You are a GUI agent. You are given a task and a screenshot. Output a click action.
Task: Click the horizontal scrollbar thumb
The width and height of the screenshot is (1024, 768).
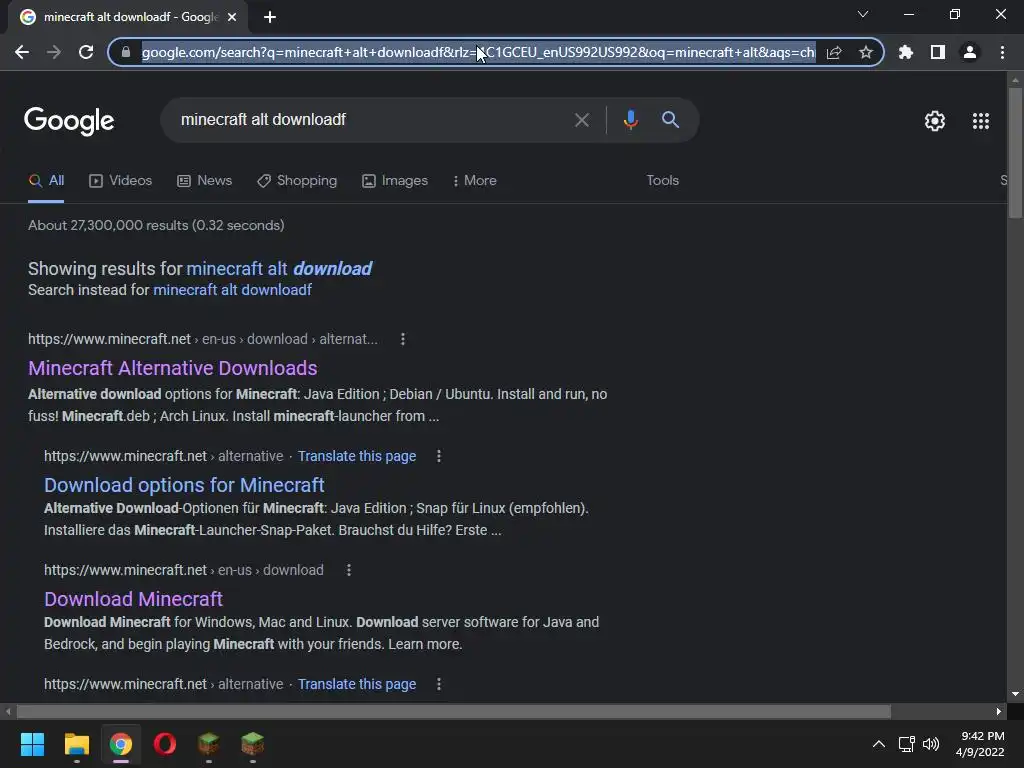click(x=454, y=711)
